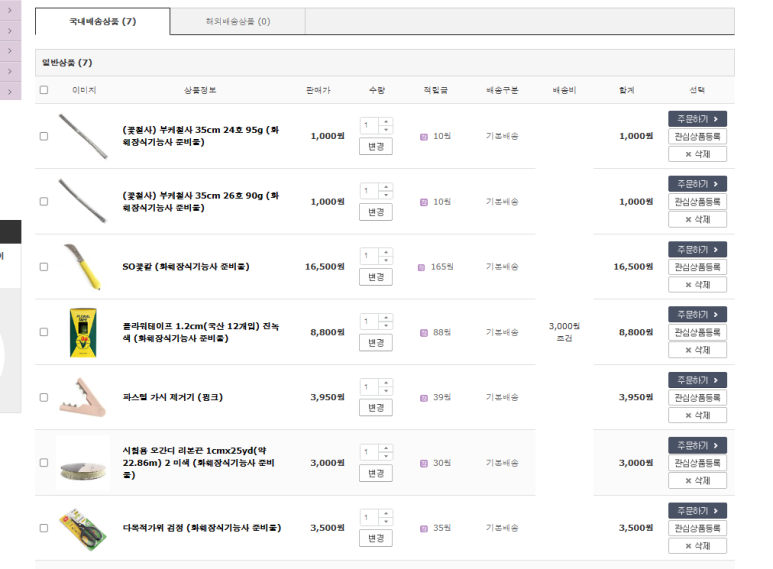Image resolution: width=773 pixels, height=569 pixels.
Task: Focus quantity field of 다목적가위 검정
Action: pyautogui.click(x=369, y=517)
